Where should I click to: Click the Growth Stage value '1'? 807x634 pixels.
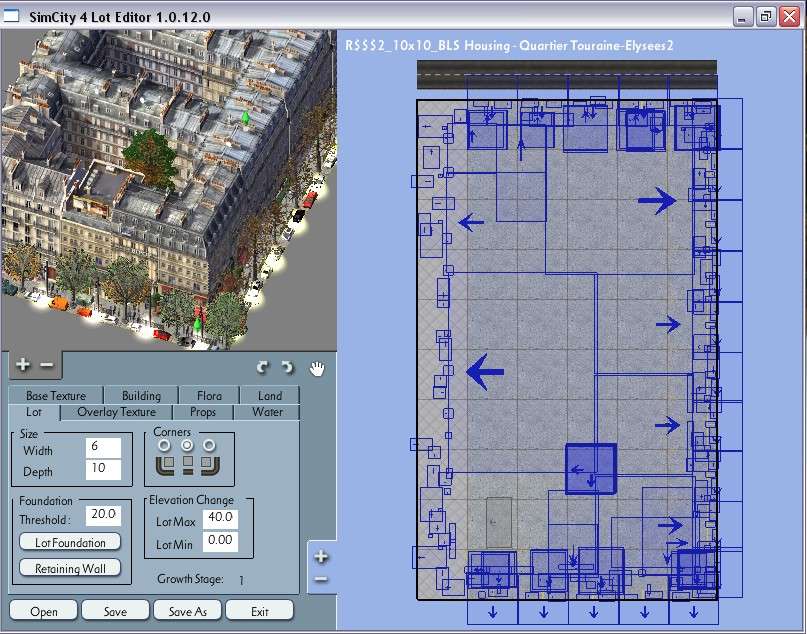coord(241,580)
